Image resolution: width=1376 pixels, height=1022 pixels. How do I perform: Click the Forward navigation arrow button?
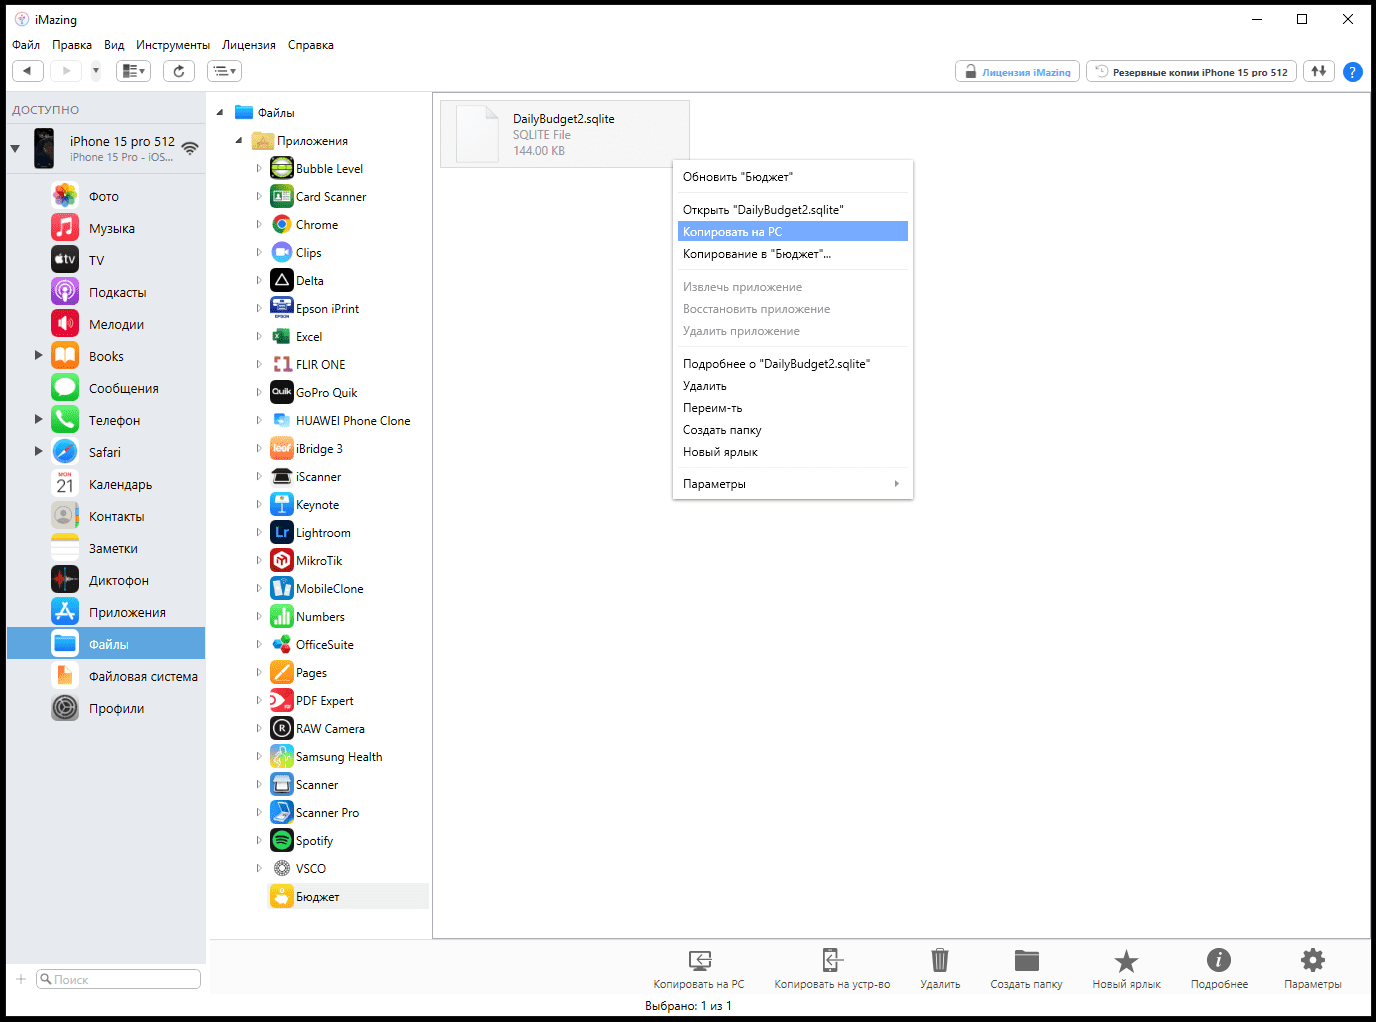point(66,71)
